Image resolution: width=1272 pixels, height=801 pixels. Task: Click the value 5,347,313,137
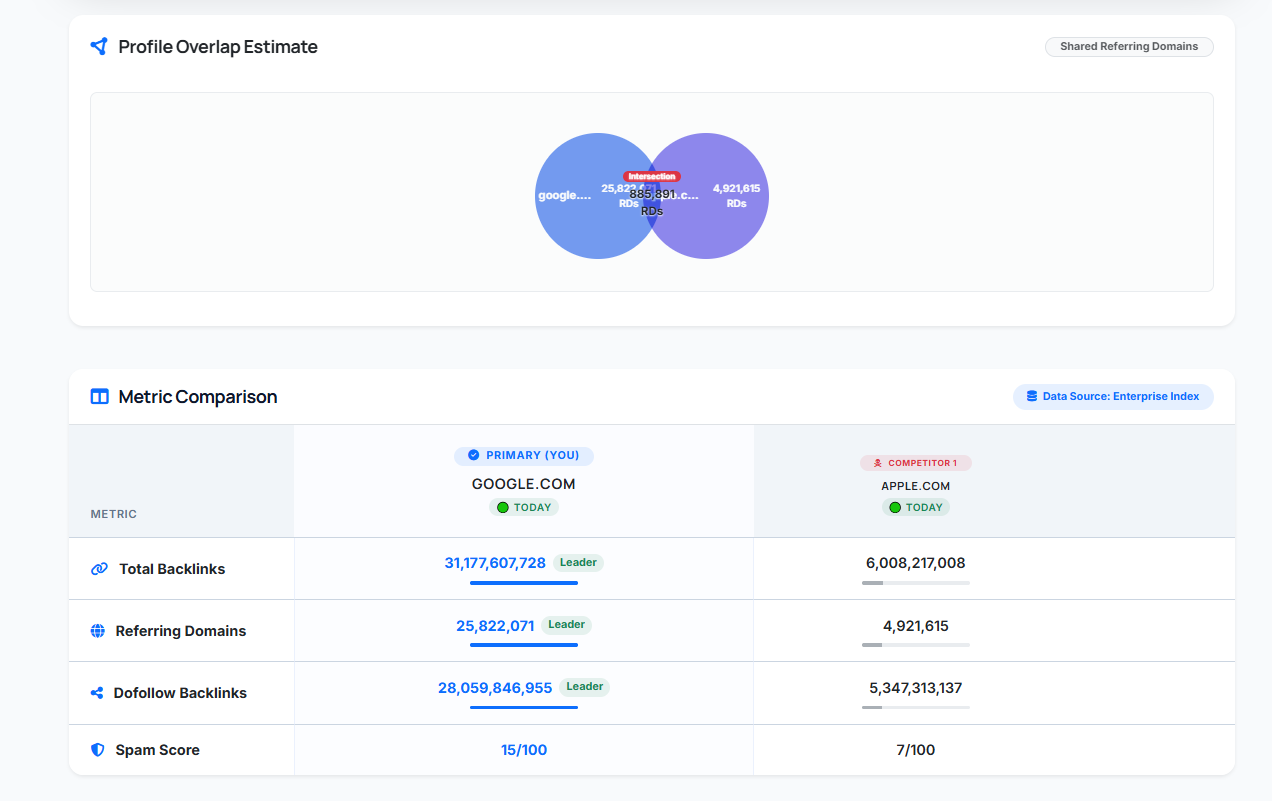click(x=916, y=687)
